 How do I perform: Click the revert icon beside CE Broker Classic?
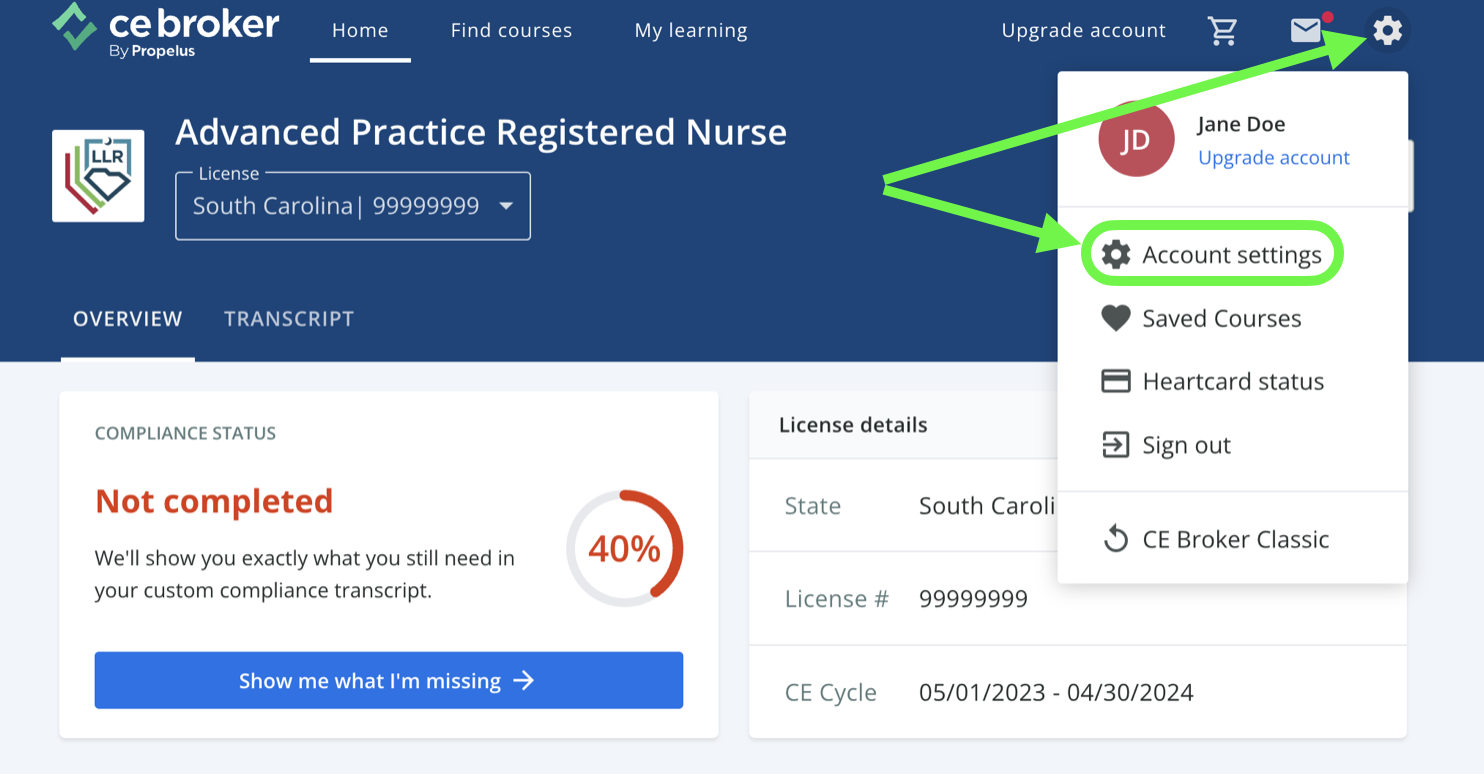[x=1116, y=539]
